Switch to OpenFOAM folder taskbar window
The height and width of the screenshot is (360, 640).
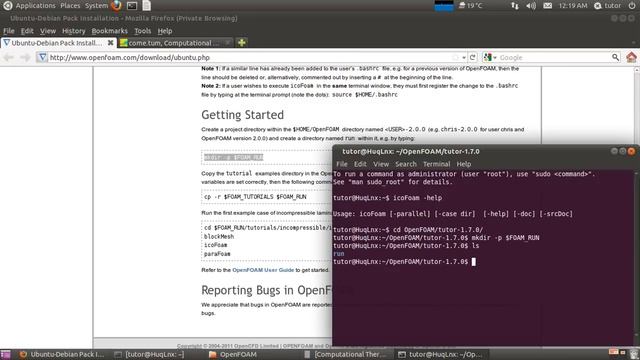click(233, 354)
